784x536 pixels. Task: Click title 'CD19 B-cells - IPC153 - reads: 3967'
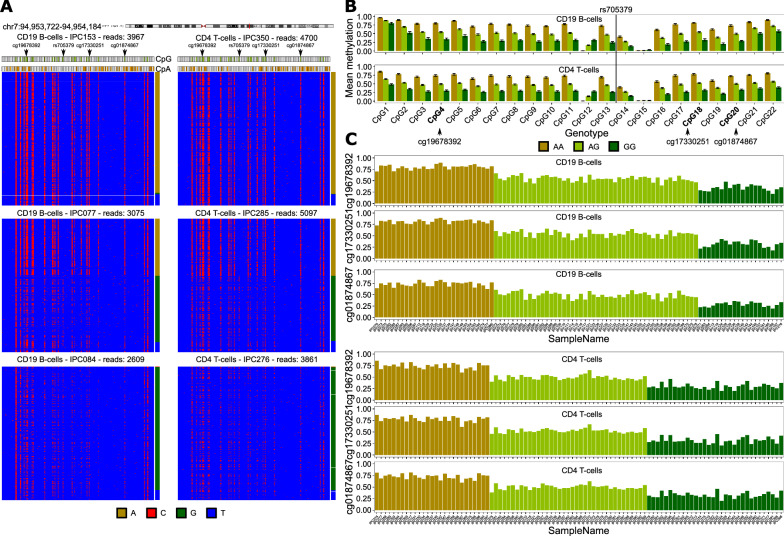[80, 37]
